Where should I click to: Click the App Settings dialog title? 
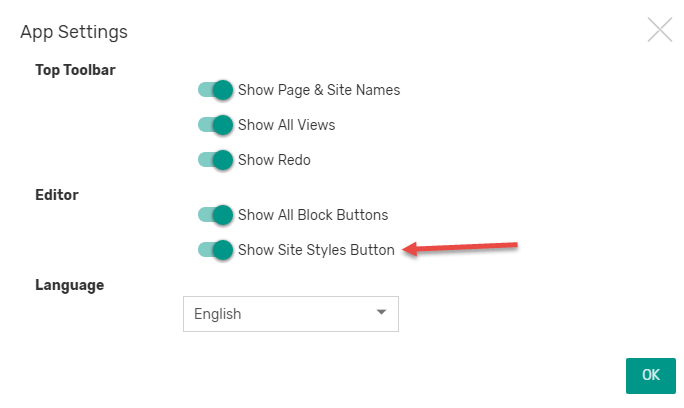click(74, 32)
